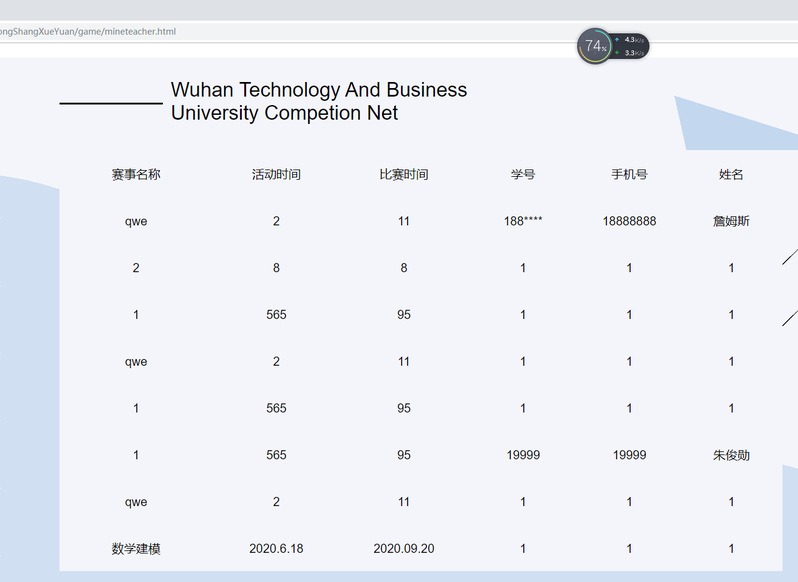The width and height of the screenshot is (798, 582).
Task: Click the column header 活动时间
Action: [x=276, y=174]
